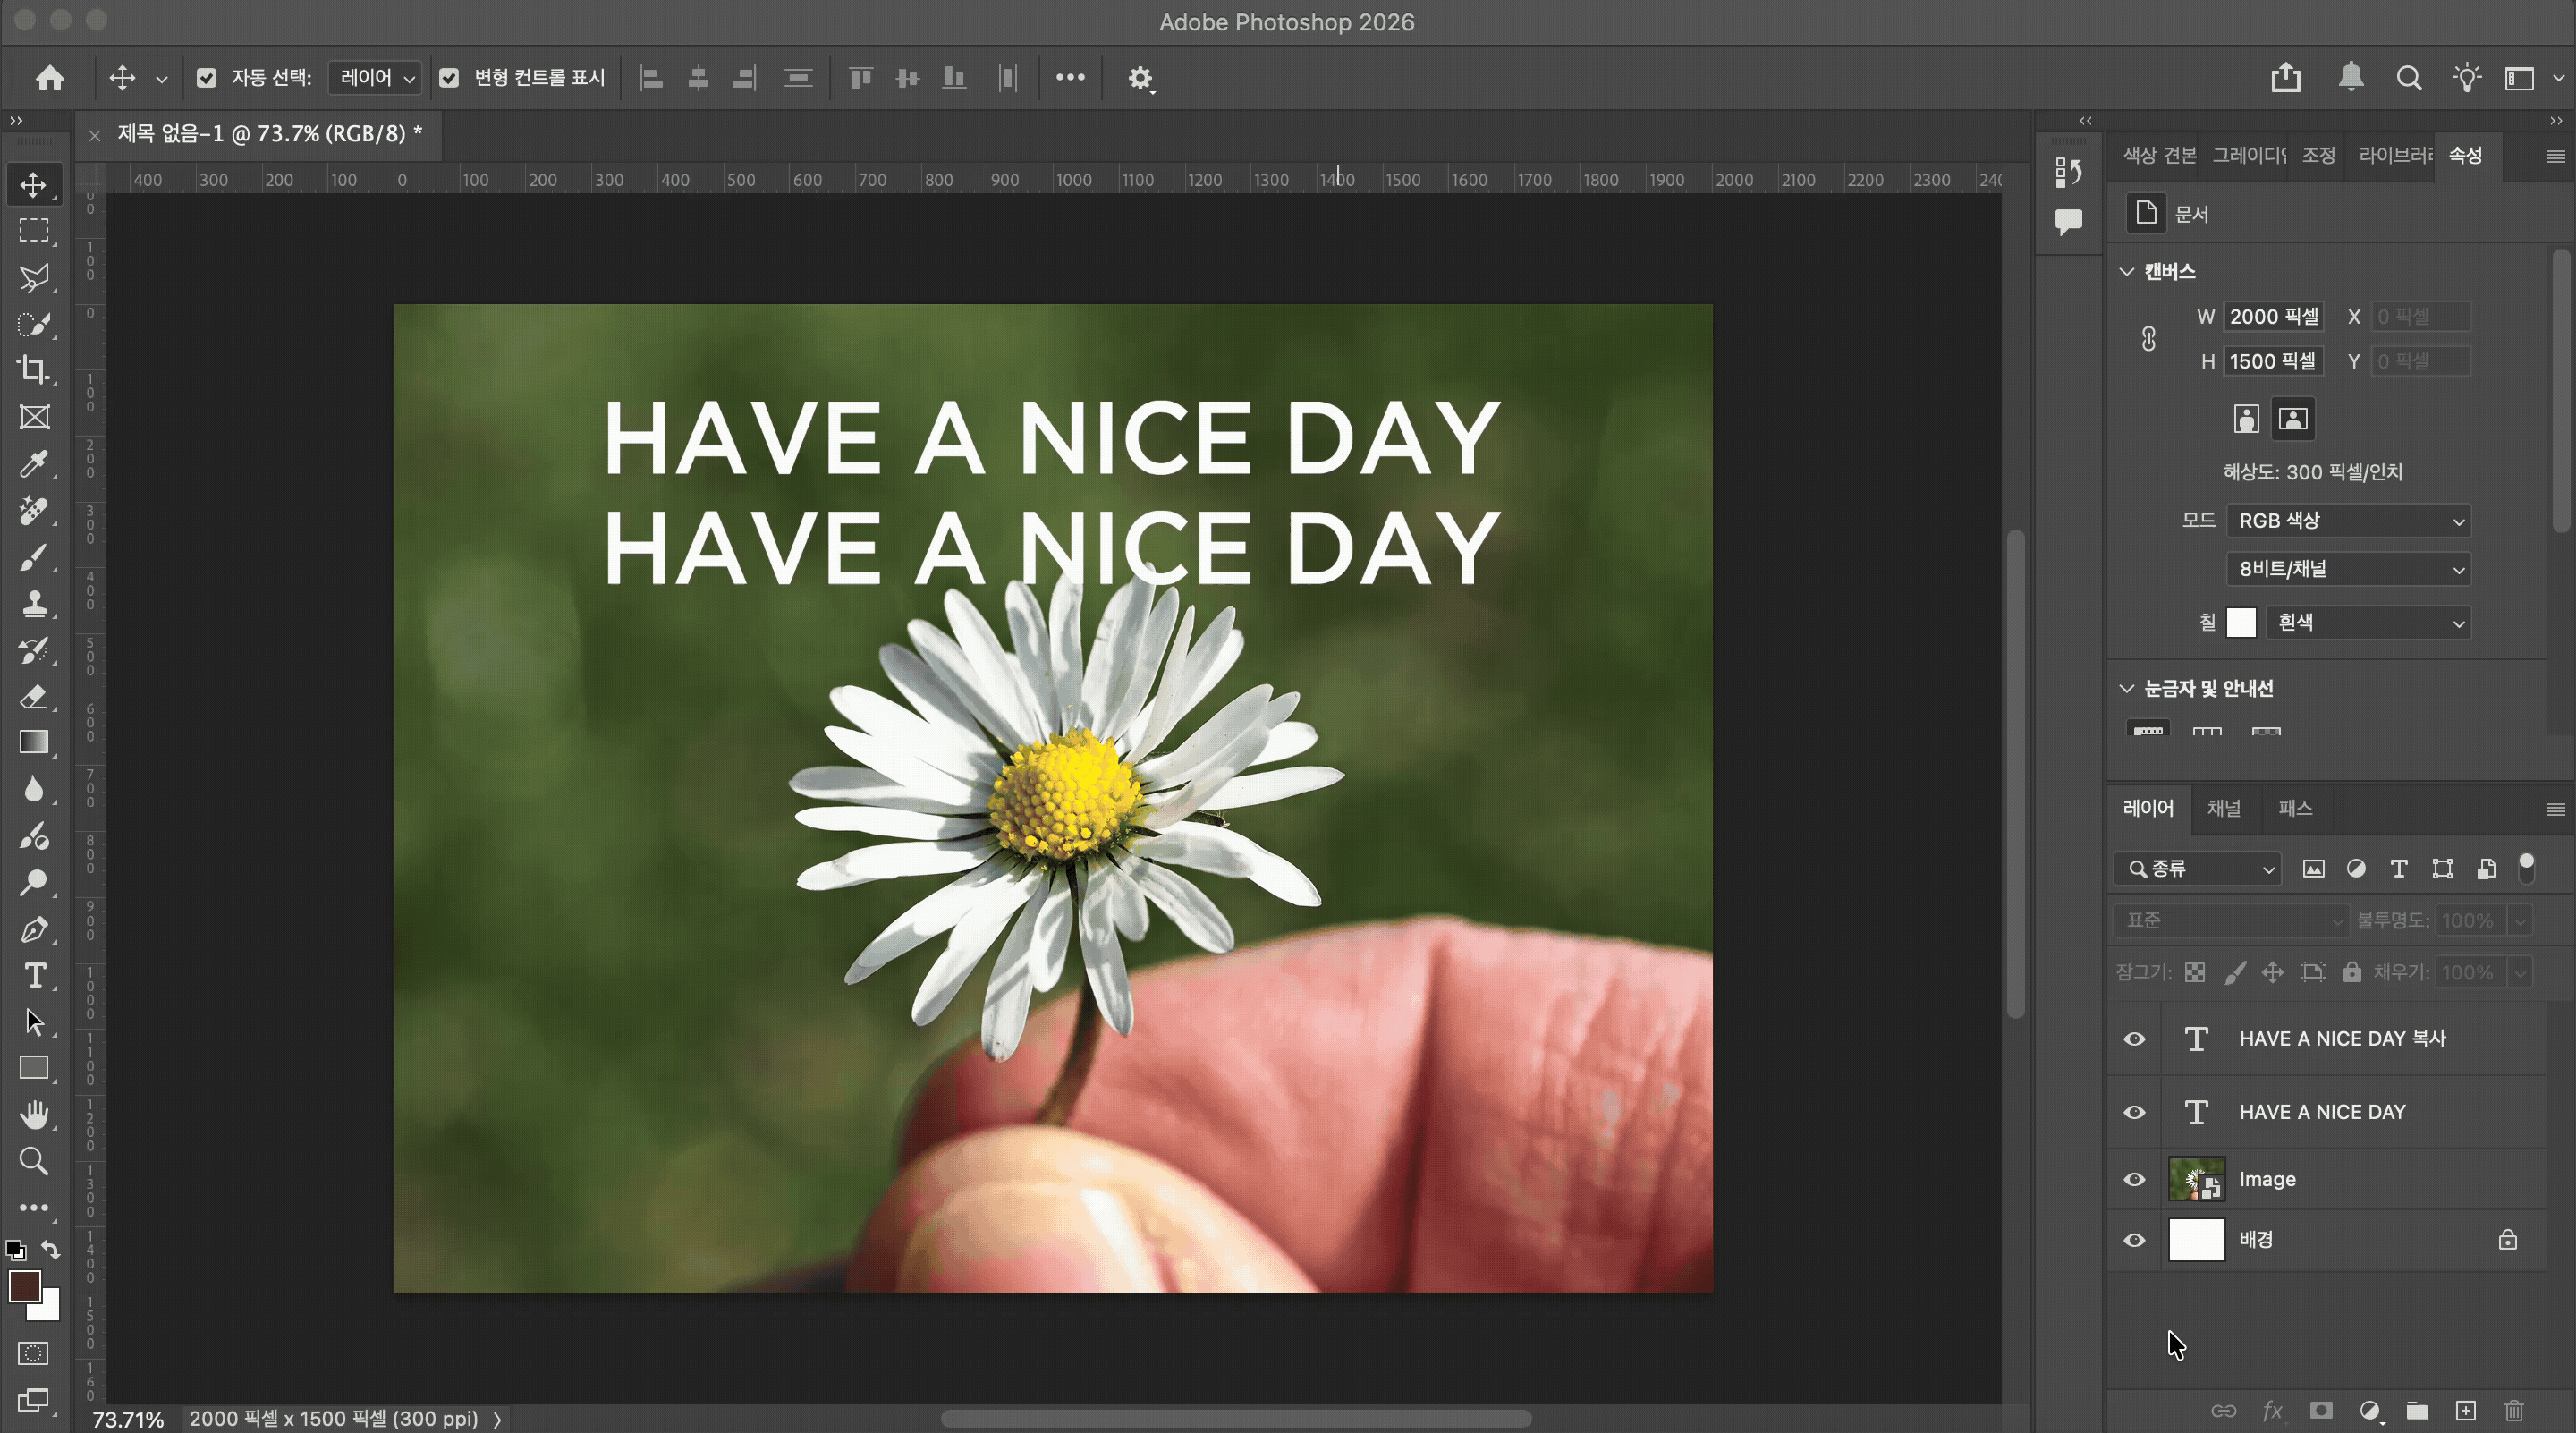Image resolution: width=2576 pixels, height=1433 pixels.
Task: Select the Move tool in the toolbar
Action: pos(33,185)
